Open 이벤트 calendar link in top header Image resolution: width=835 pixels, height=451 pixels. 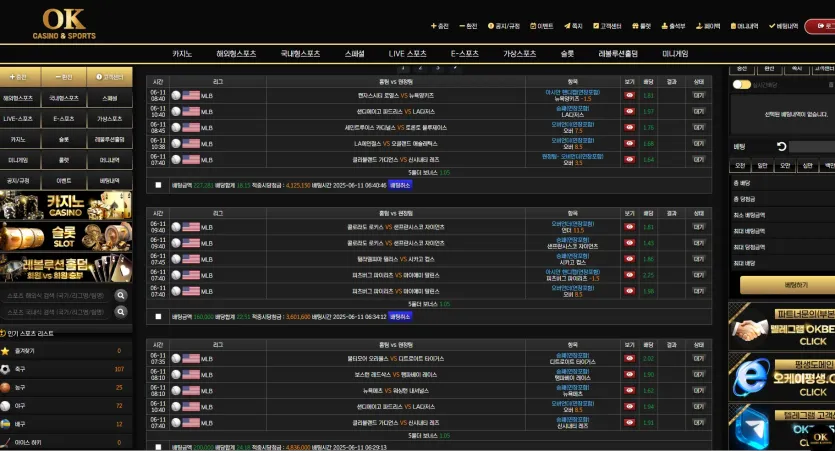pyautogui.click(x=542, y=26)
